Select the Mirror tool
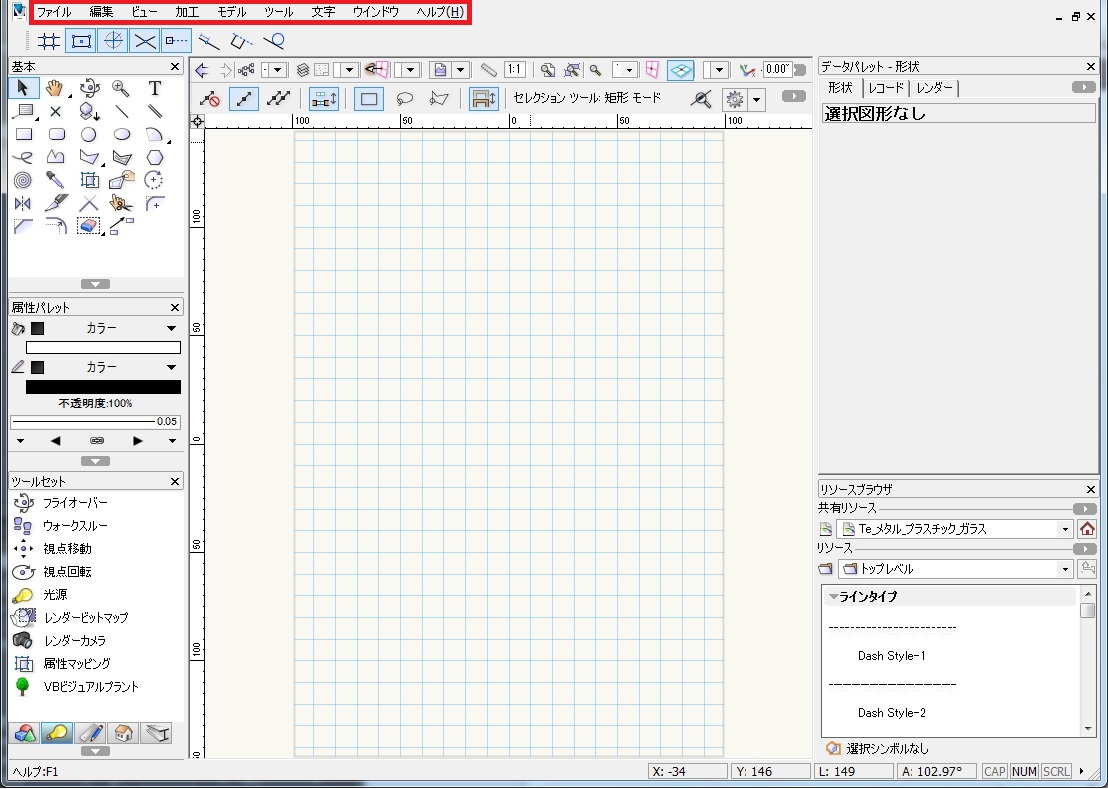This screenshot has height=789, width=1108. (23, 203)
